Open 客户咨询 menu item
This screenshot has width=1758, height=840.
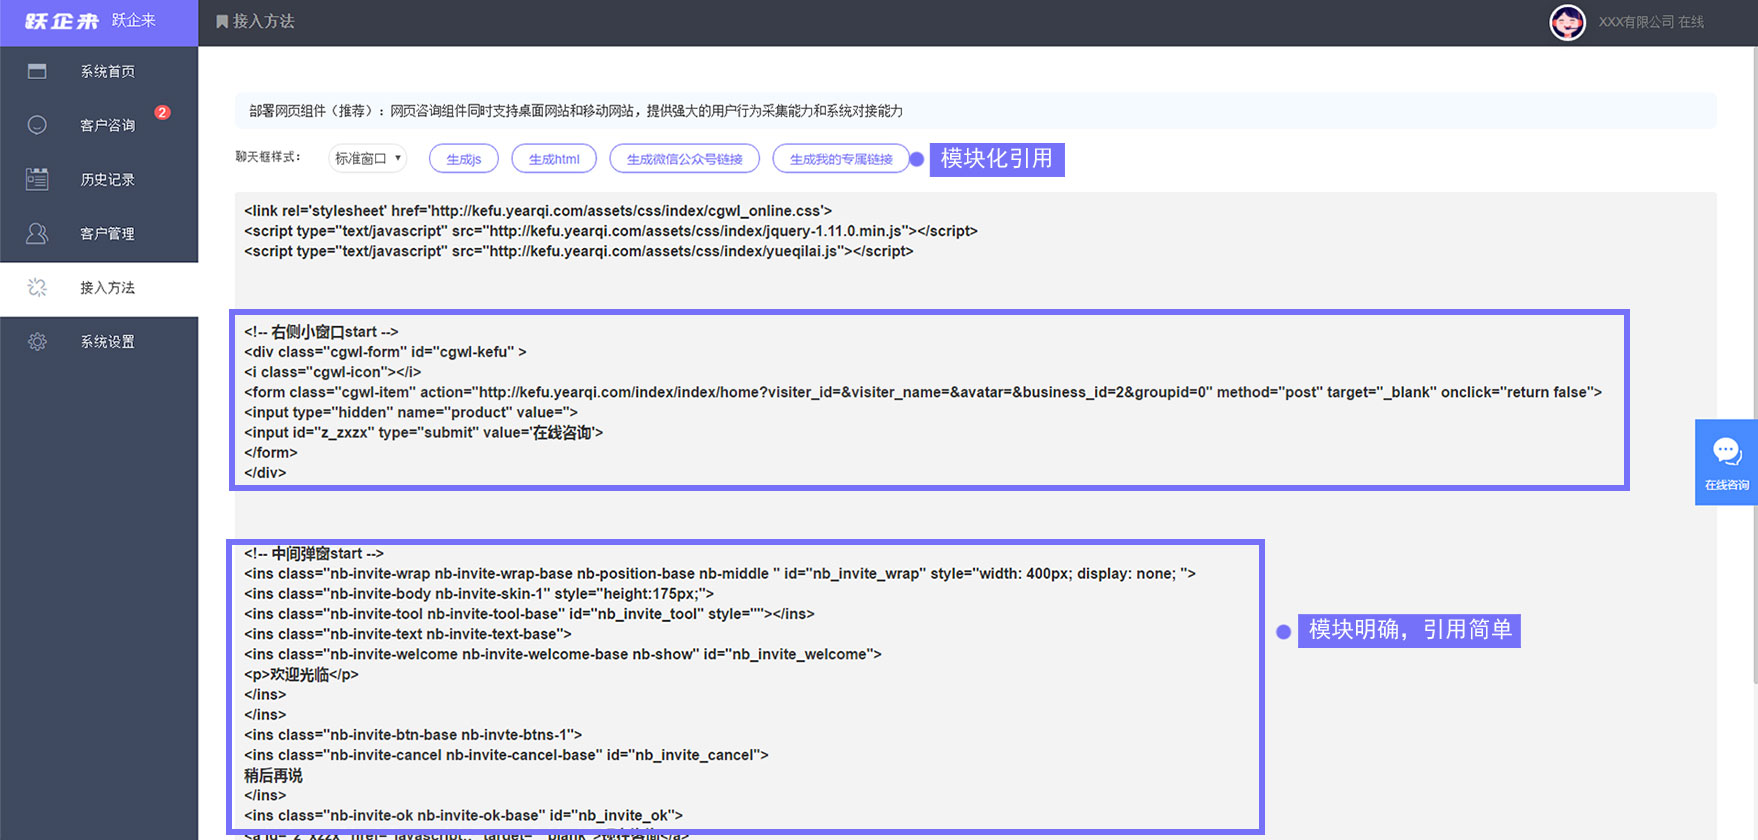coord(99,125)
